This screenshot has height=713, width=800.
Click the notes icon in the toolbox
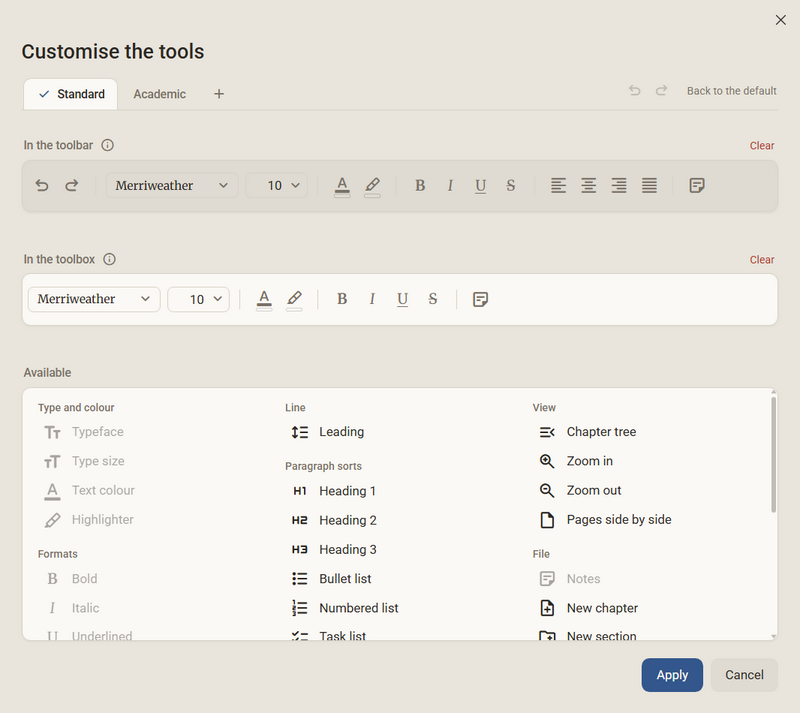(480, 299)
